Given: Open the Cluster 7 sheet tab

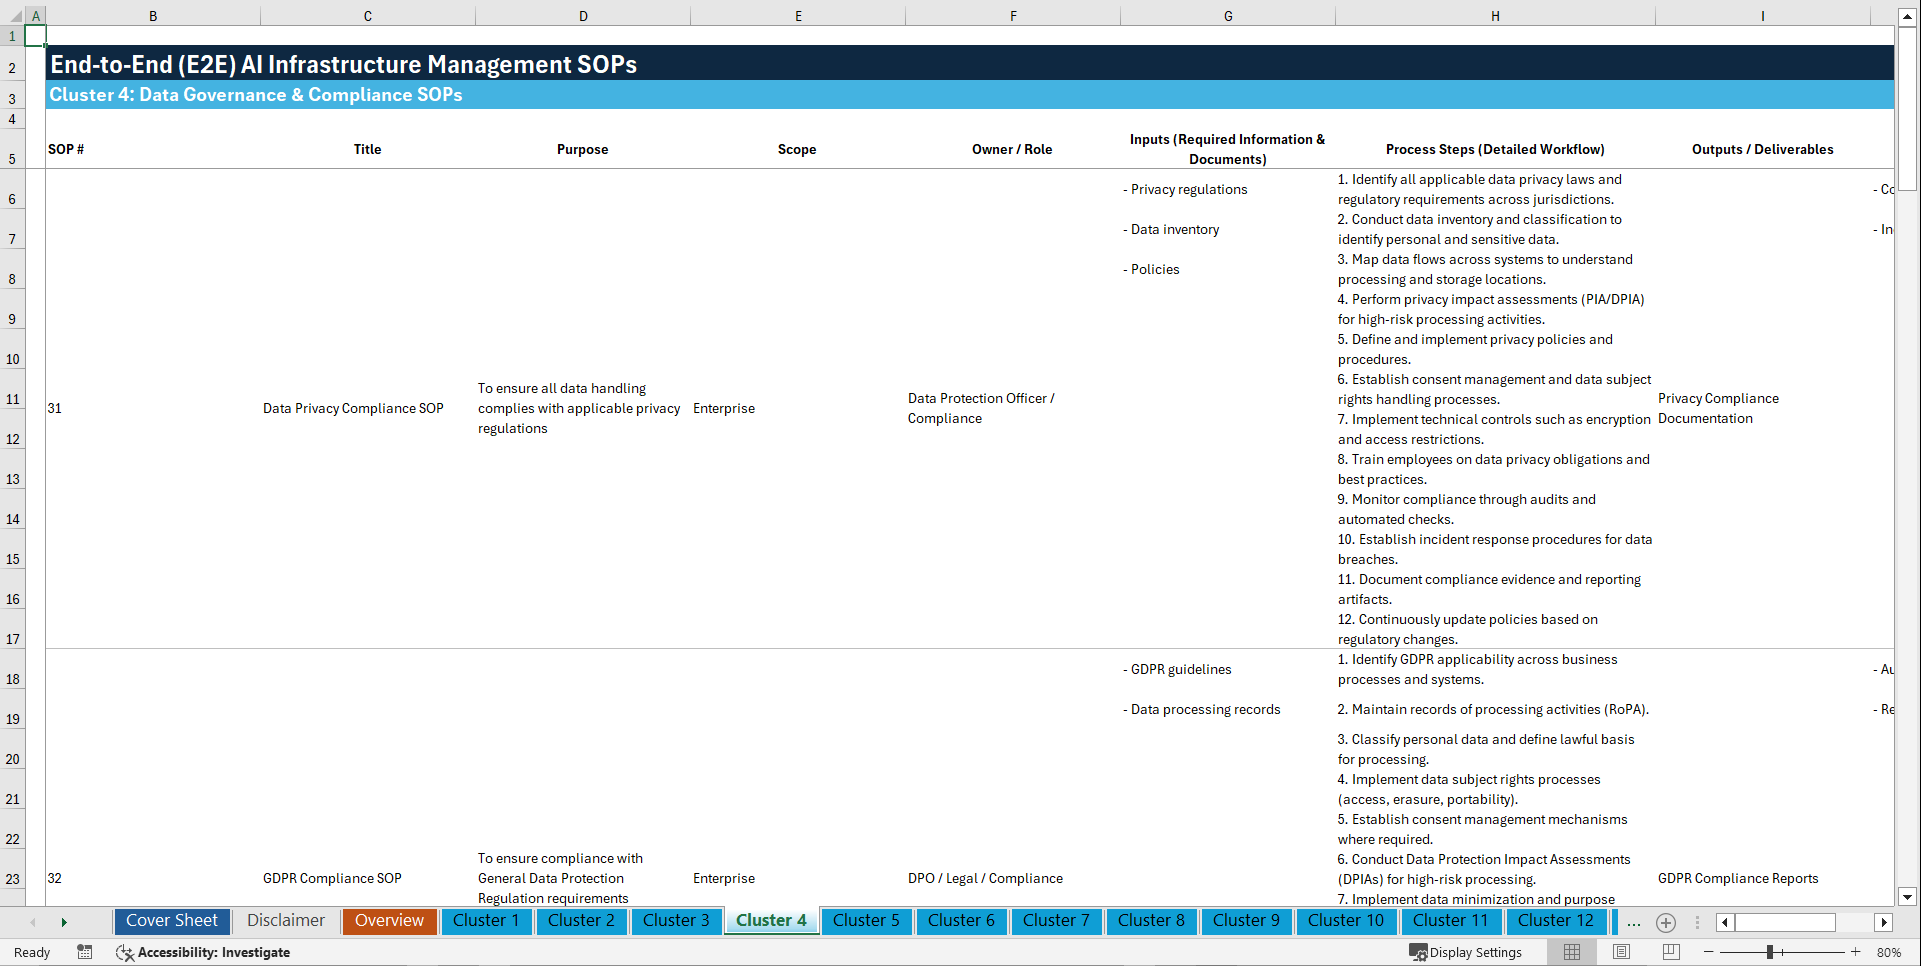Looking at the screenshot, I should [1056, 921].
